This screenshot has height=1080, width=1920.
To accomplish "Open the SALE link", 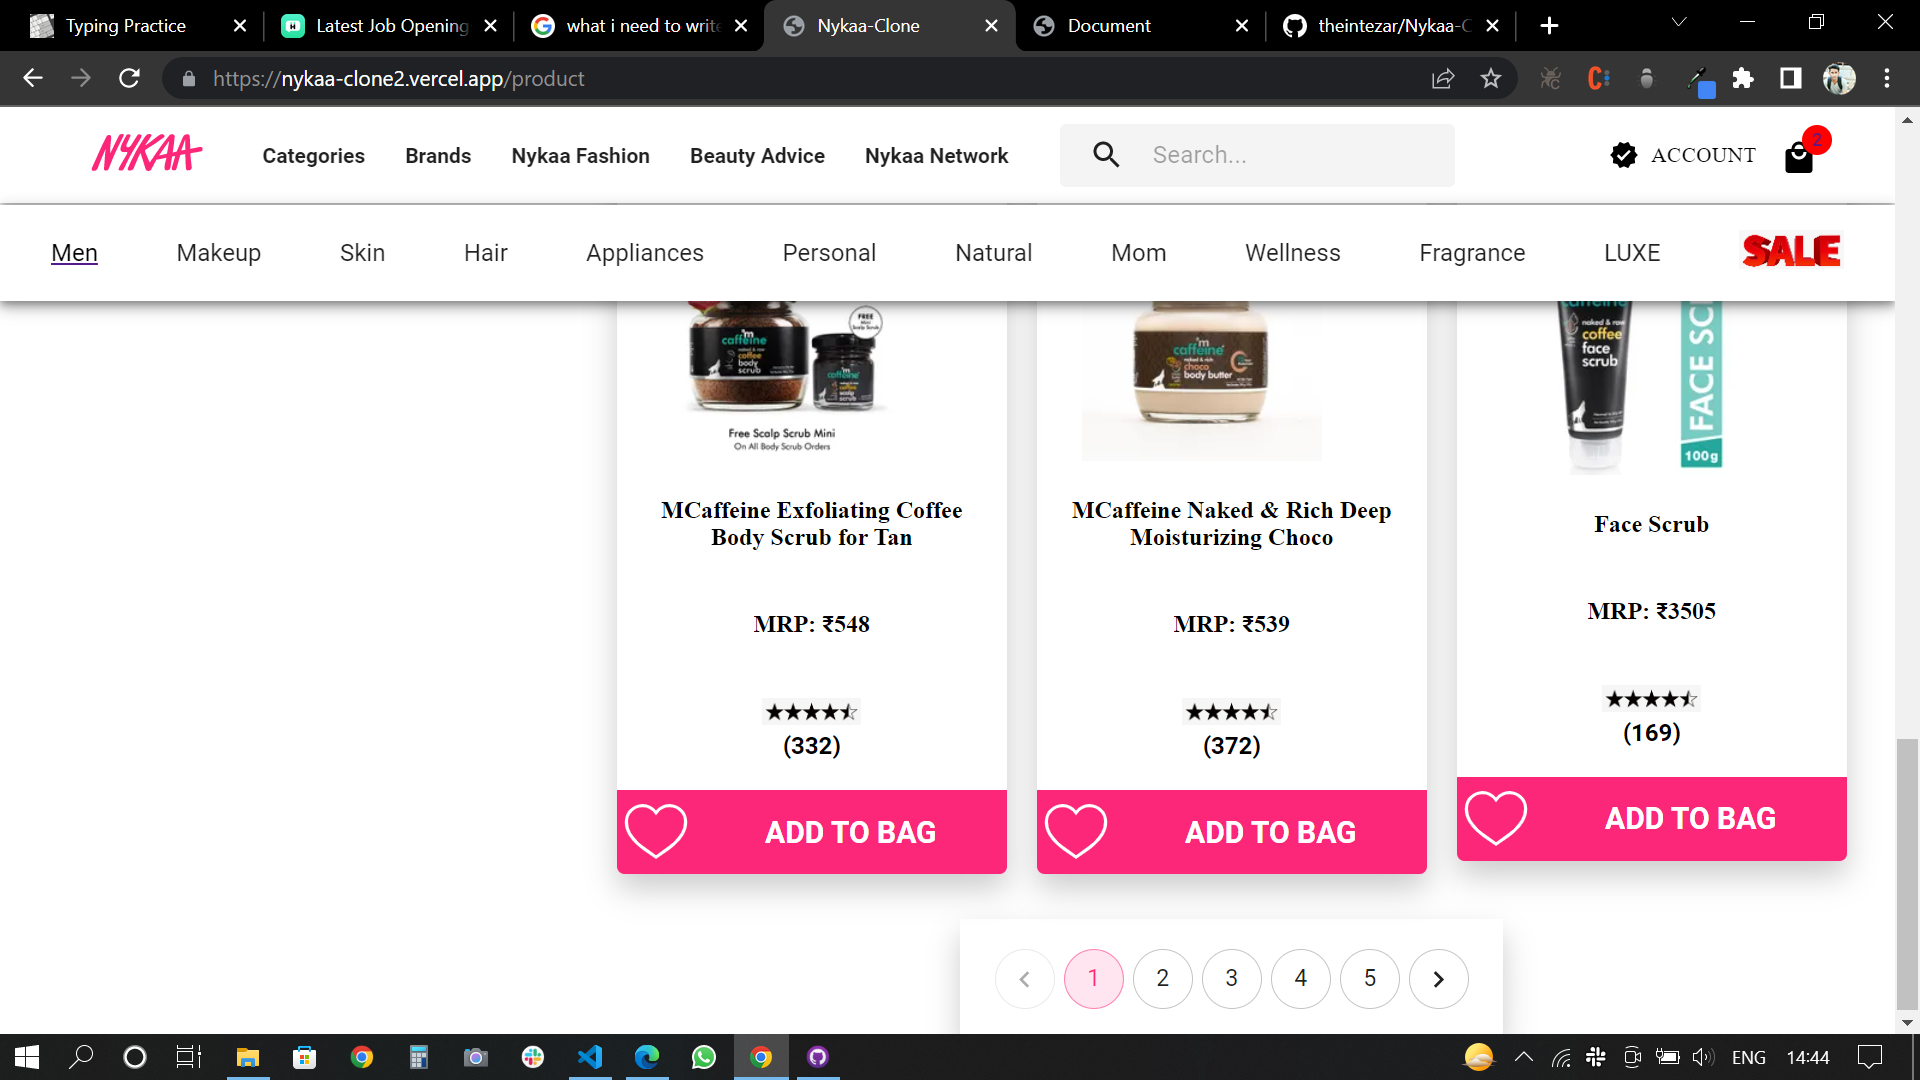I will 1790,251.
